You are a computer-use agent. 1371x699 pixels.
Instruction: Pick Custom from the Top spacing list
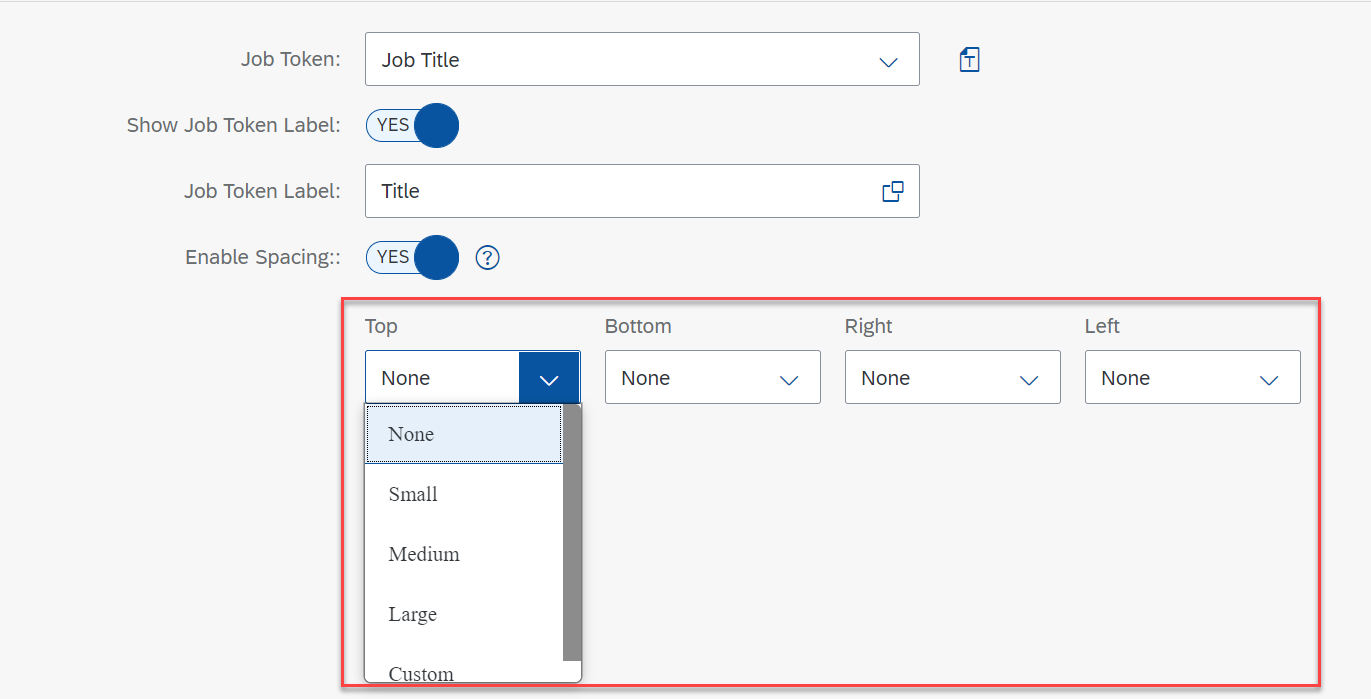(464, 670)
